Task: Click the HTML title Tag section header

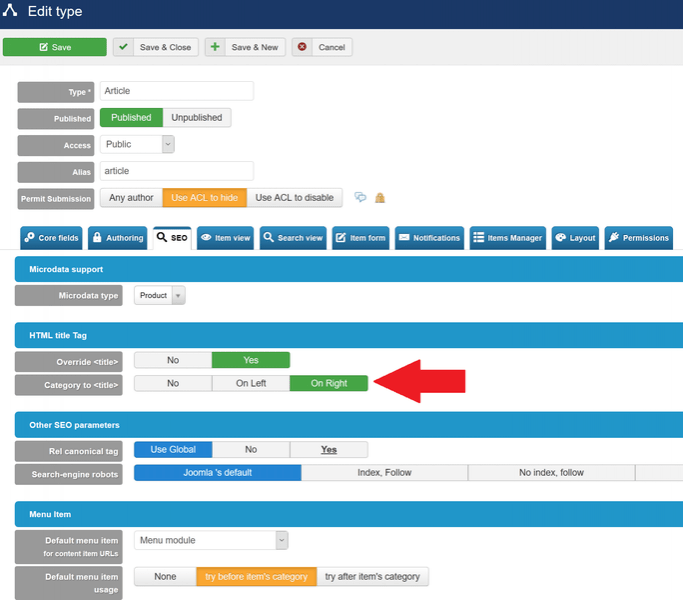Action: pyautogui.click(x=349, y=336)
